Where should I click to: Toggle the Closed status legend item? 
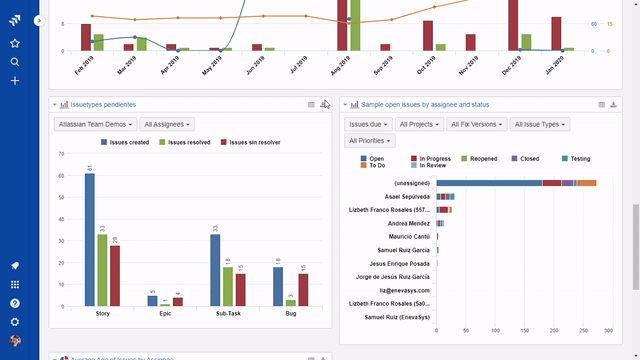coord(525,158)
